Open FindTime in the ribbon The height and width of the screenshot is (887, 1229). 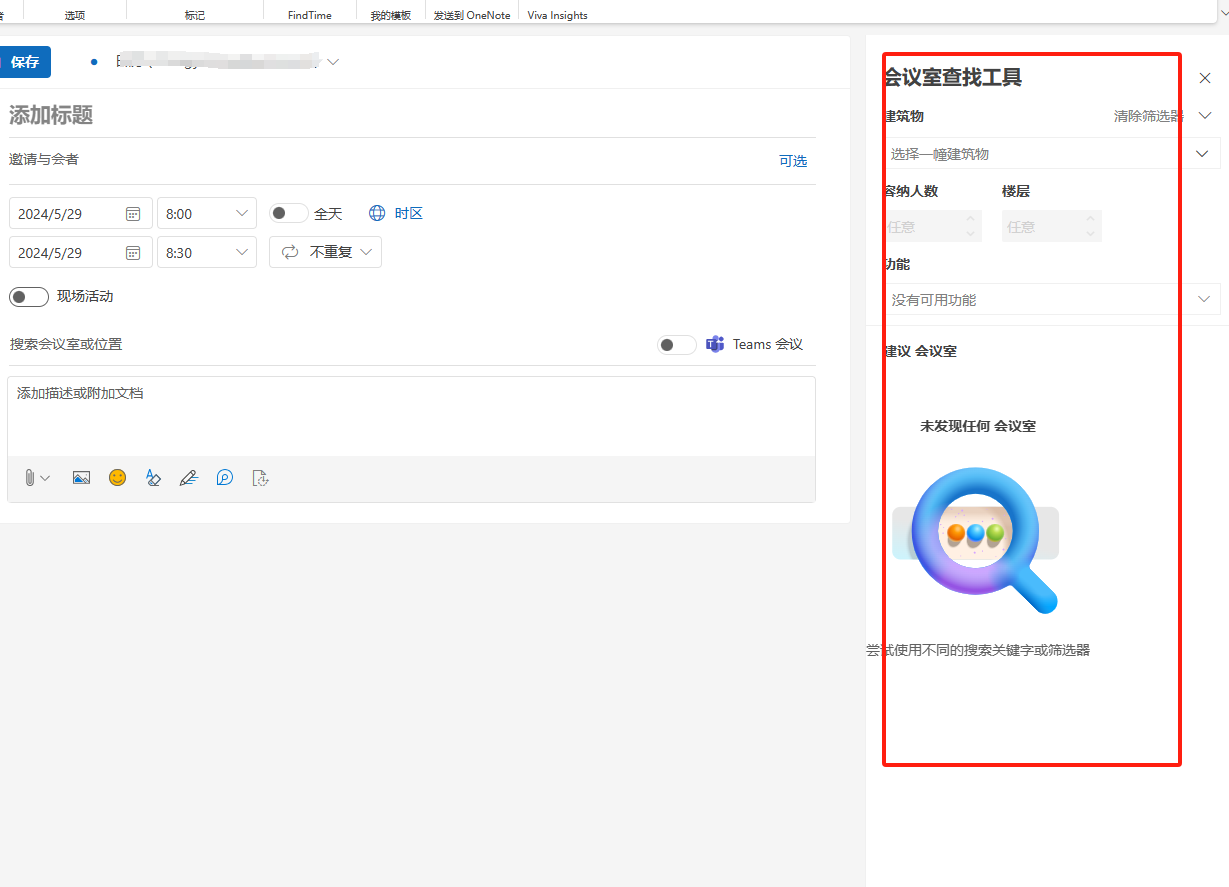310,14
